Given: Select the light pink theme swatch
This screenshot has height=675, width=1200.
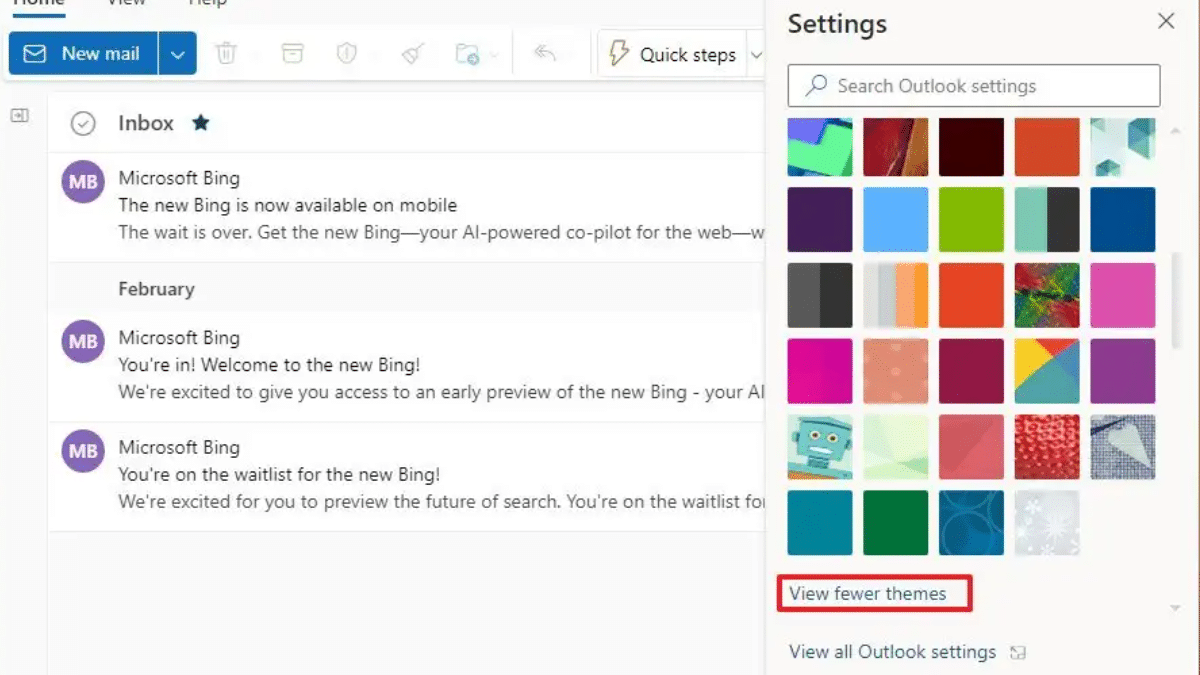Looking at the screenshot, I should pyautogui.click(x=1123, y=295).
